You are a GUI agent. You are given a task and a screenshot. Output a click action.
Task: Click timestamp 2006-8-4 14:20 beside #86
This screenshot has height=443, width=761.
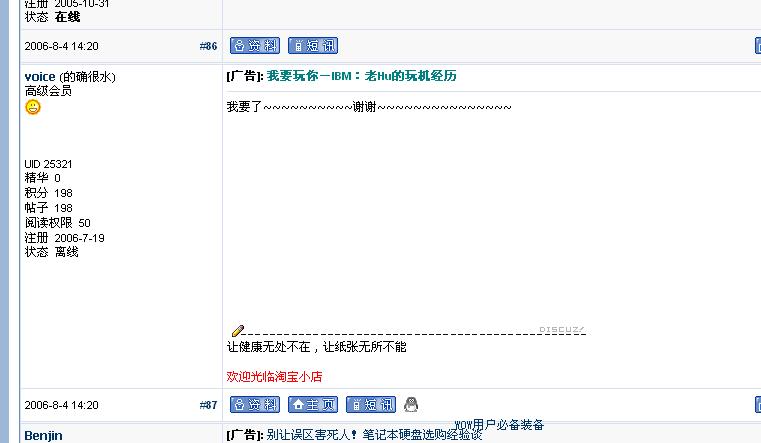click(x=61, y=46)
